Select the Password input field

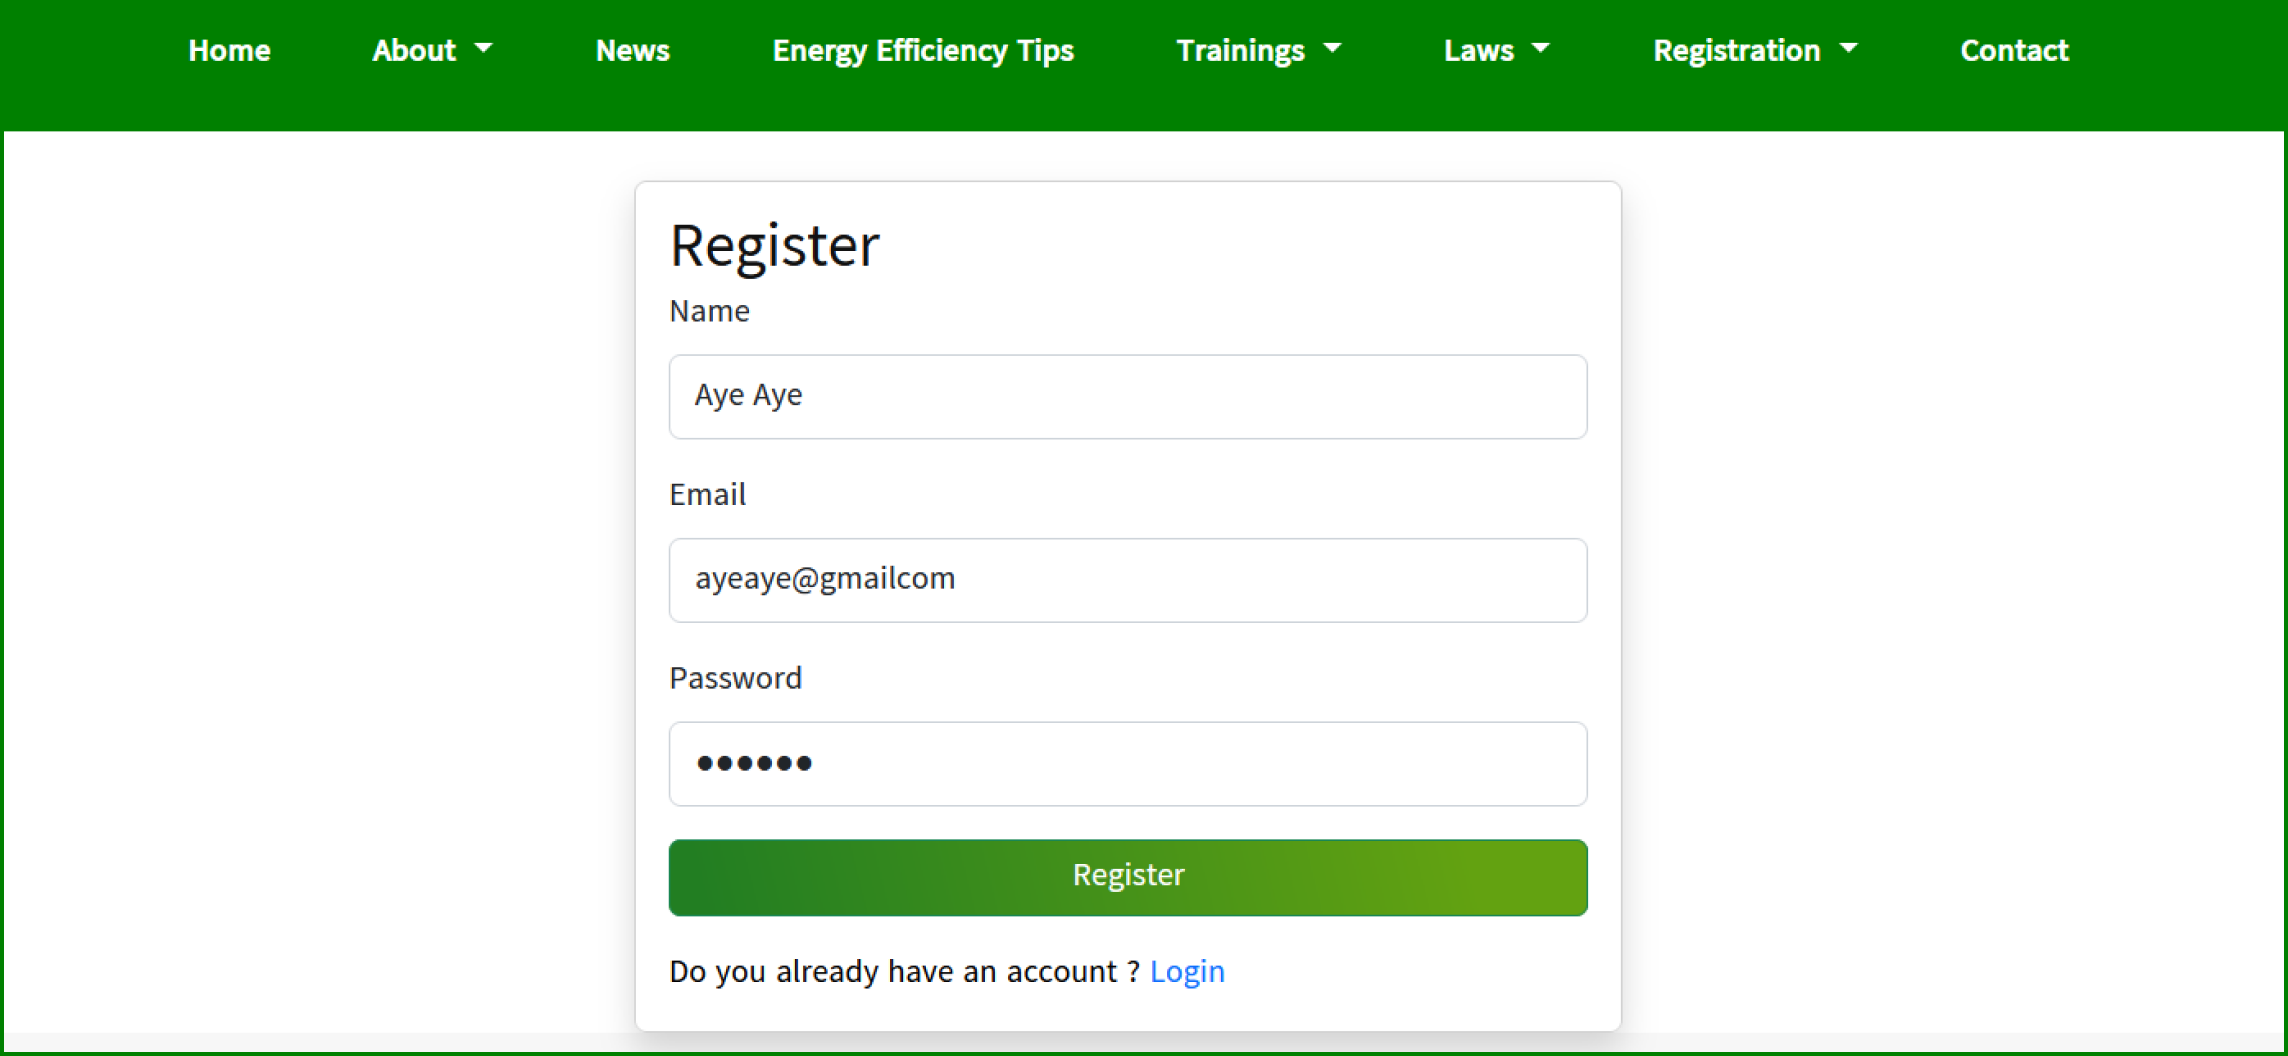coord(1127,763)
